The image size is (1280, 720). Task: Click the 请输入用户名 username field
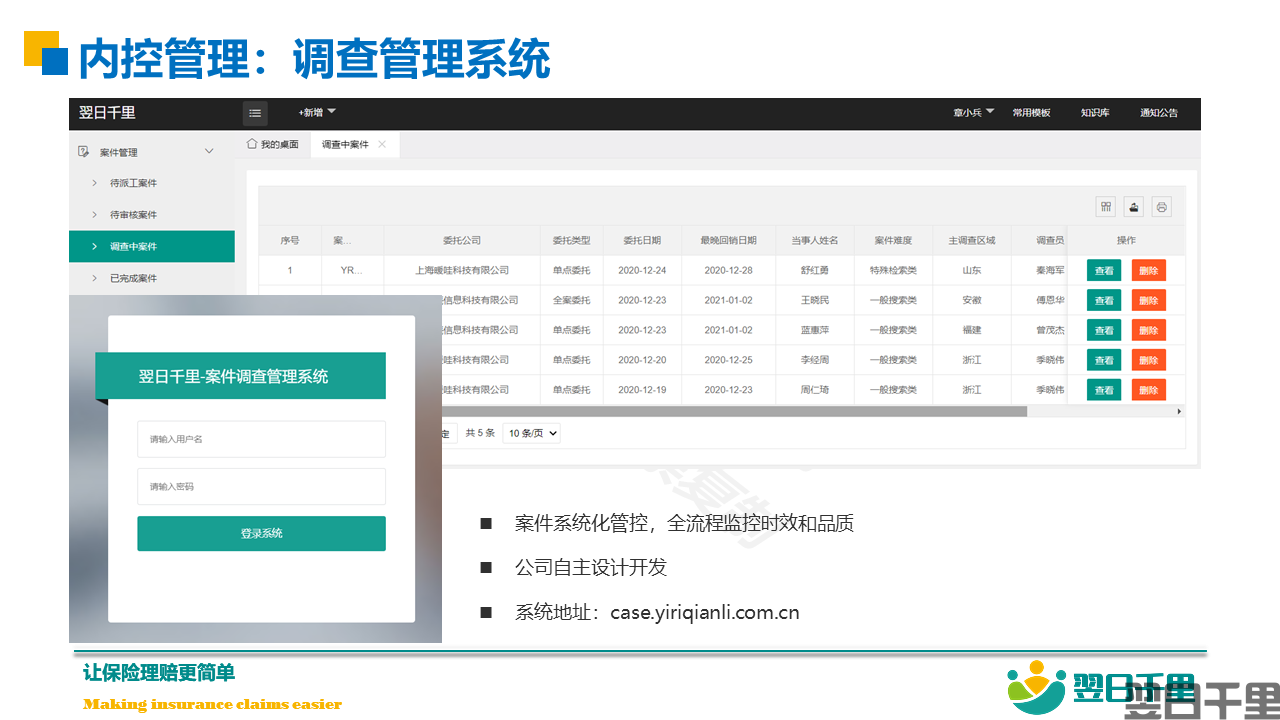[261, 439]
